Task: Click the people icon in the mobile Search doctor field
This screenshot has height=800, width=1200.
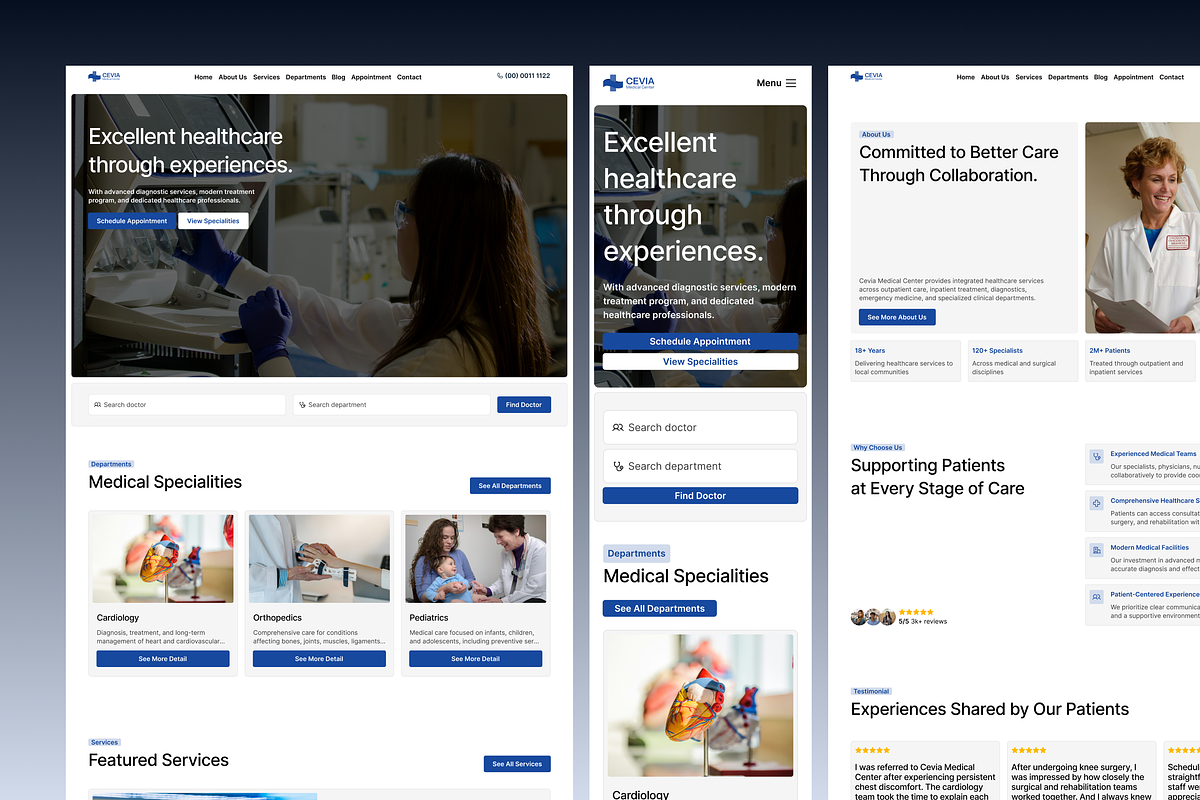Action: pyautogui.click(x=618, y=428)
